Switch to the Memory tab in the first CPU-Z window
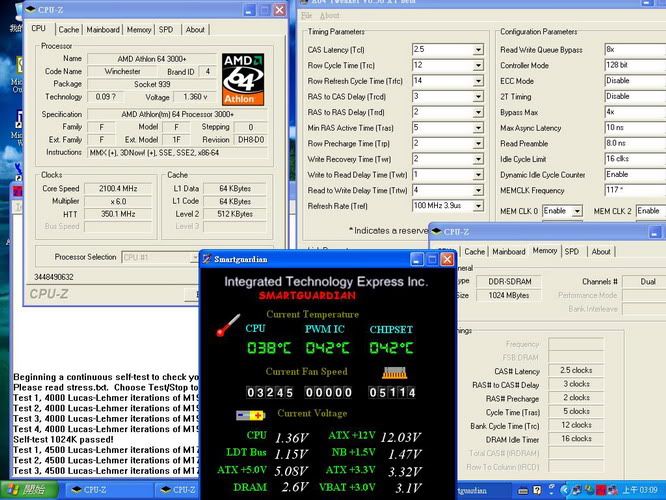 [139, 30]
